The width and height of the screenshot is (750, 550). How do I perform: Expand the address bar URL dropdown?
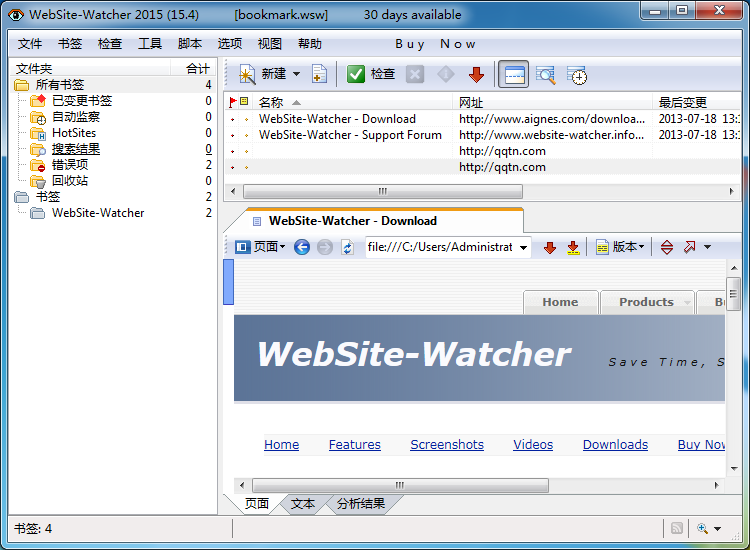coord(524,248)
